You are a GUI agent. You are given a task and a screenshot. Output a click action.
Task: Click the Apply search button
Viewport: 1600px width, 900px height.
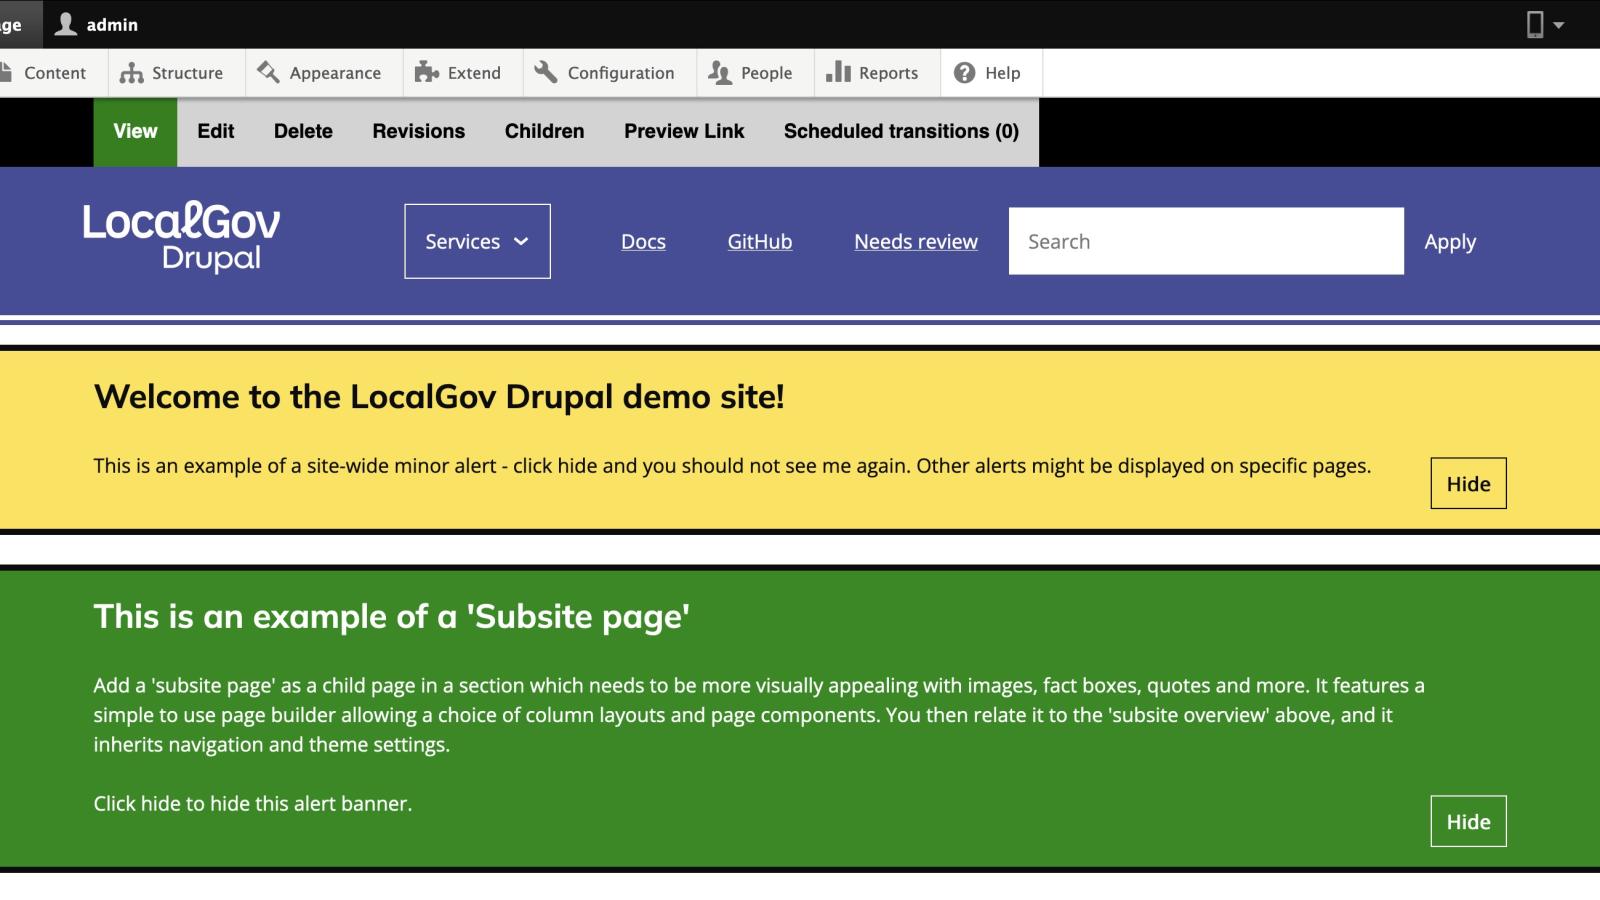1449,241
